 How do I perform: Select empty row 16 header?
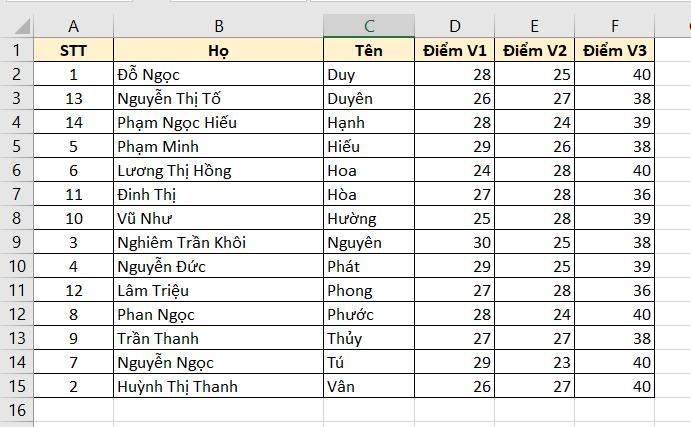point(16,410)
